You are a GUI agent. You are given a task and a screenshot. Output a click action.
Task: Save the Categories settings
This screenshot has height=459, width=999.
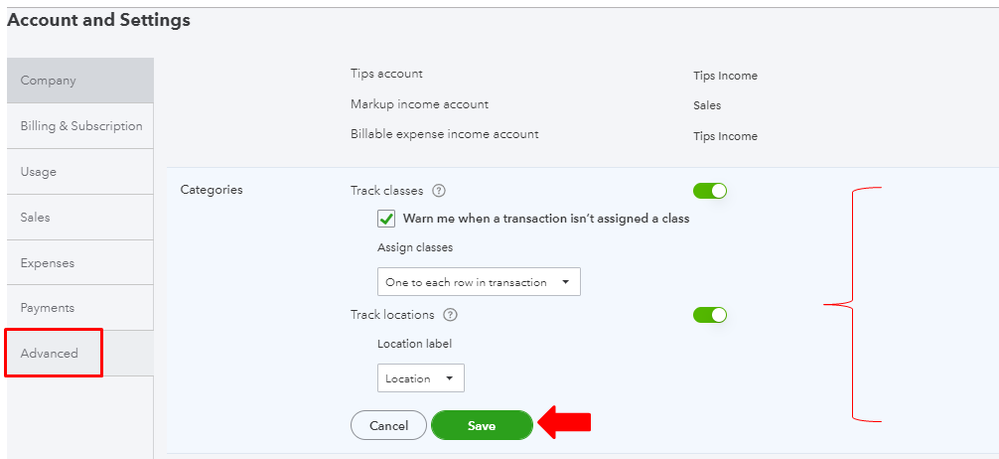[481, 425]
